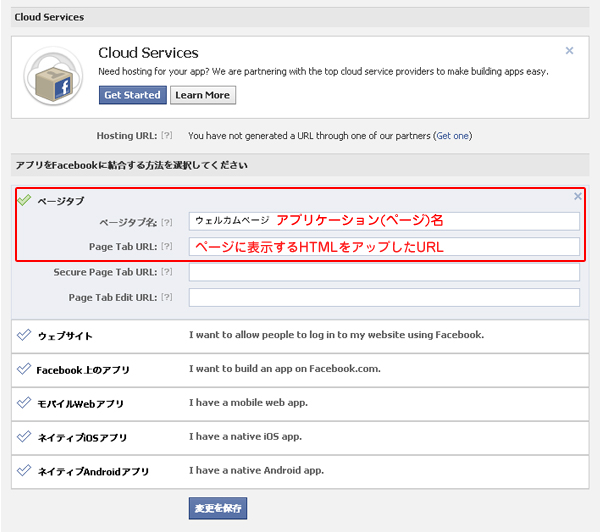
Task: Click into the Secure Page Tab URL field
Action: (384, 272)
